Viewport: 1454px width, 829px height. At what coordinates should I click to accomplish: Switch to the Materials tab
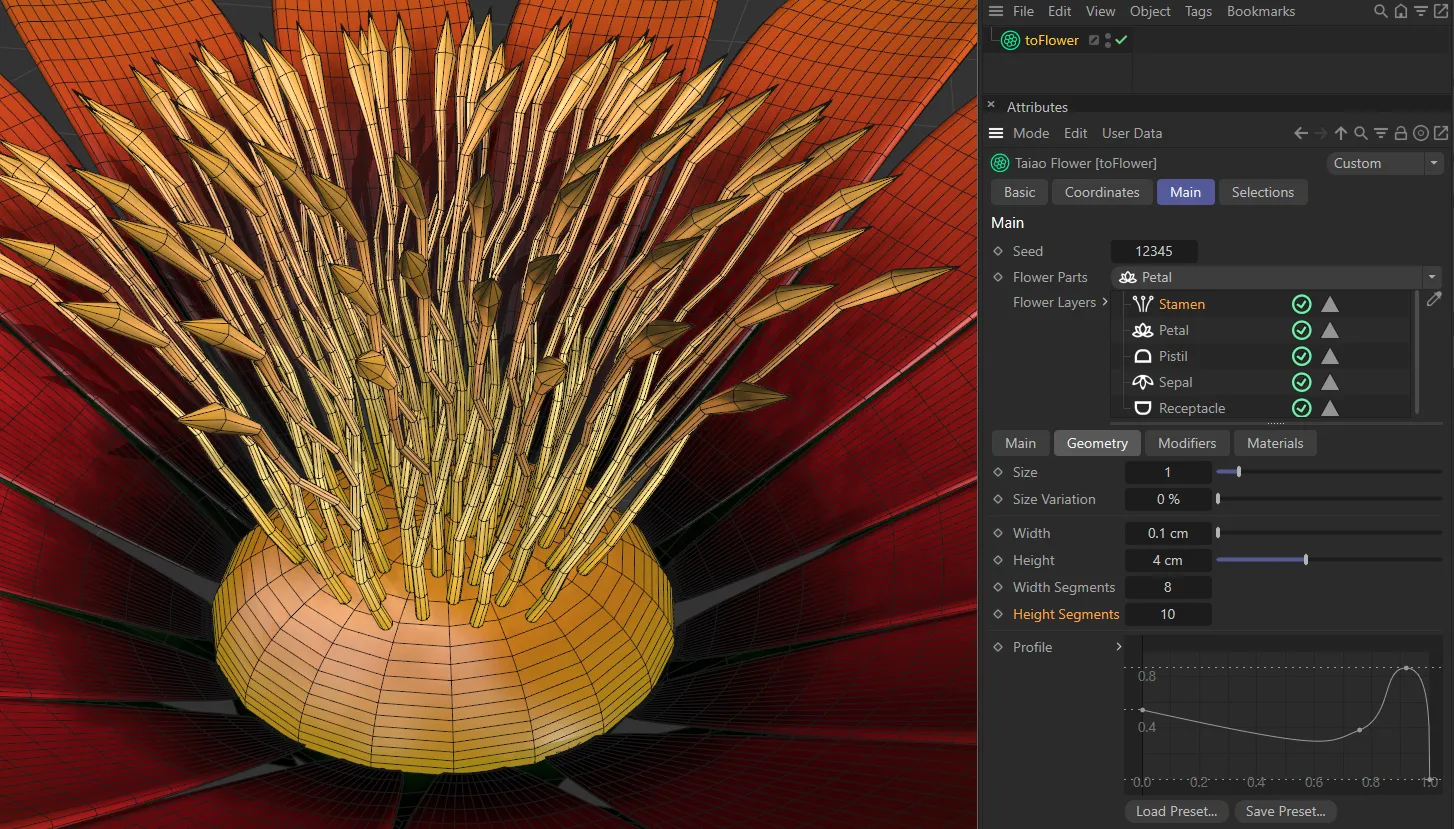pyautogui.click(x=1275, y=442)
